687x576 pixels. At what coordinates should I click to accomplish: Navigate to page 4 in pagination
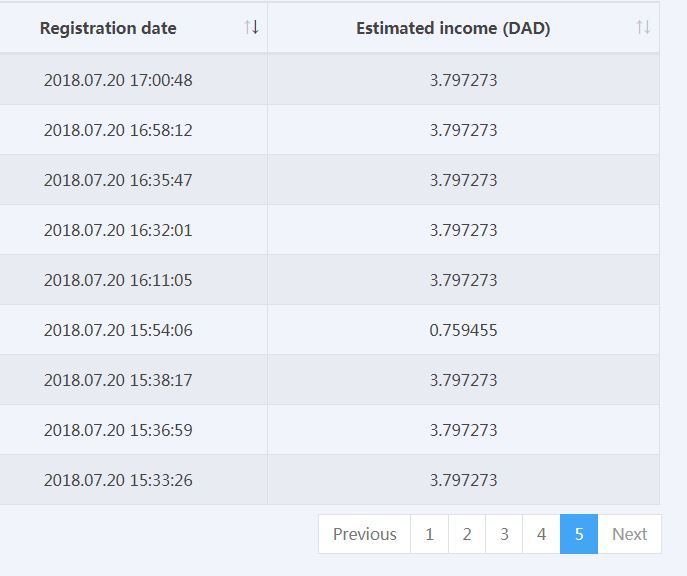pyautogui.click(x=541, y=534)
